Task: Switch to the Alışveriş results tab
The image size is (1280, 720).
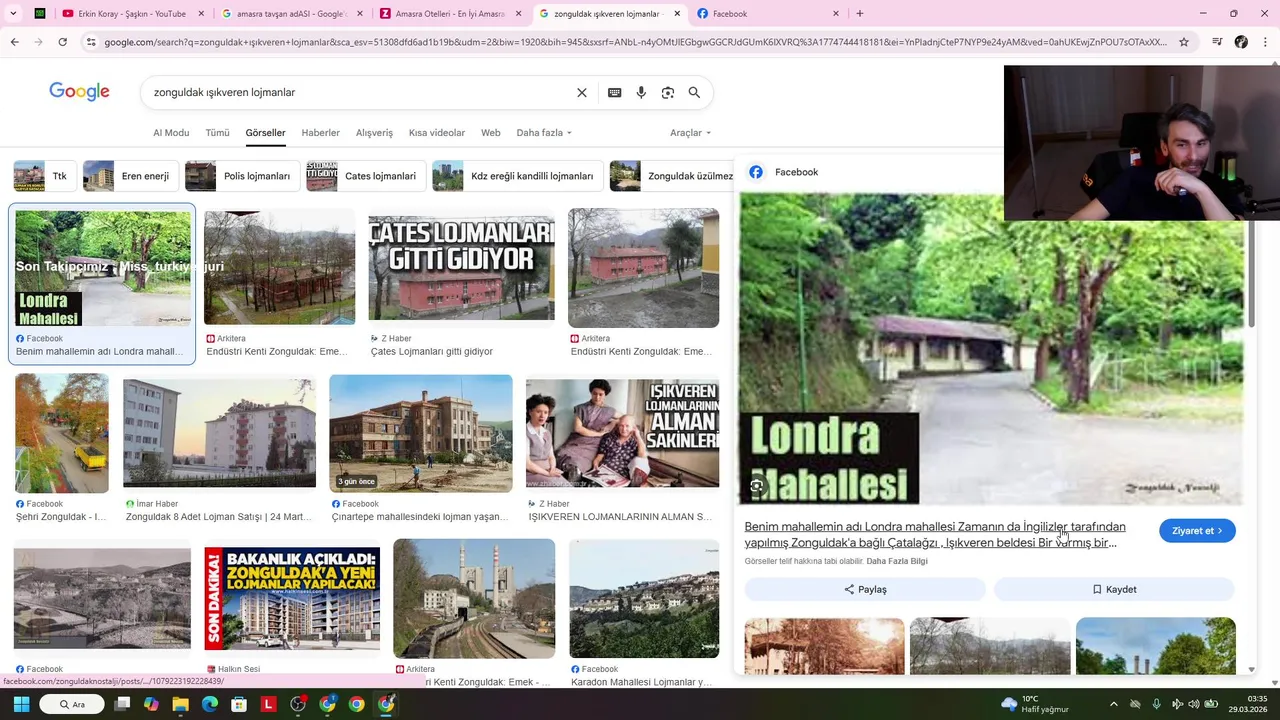Action: [x=374, y=133]
